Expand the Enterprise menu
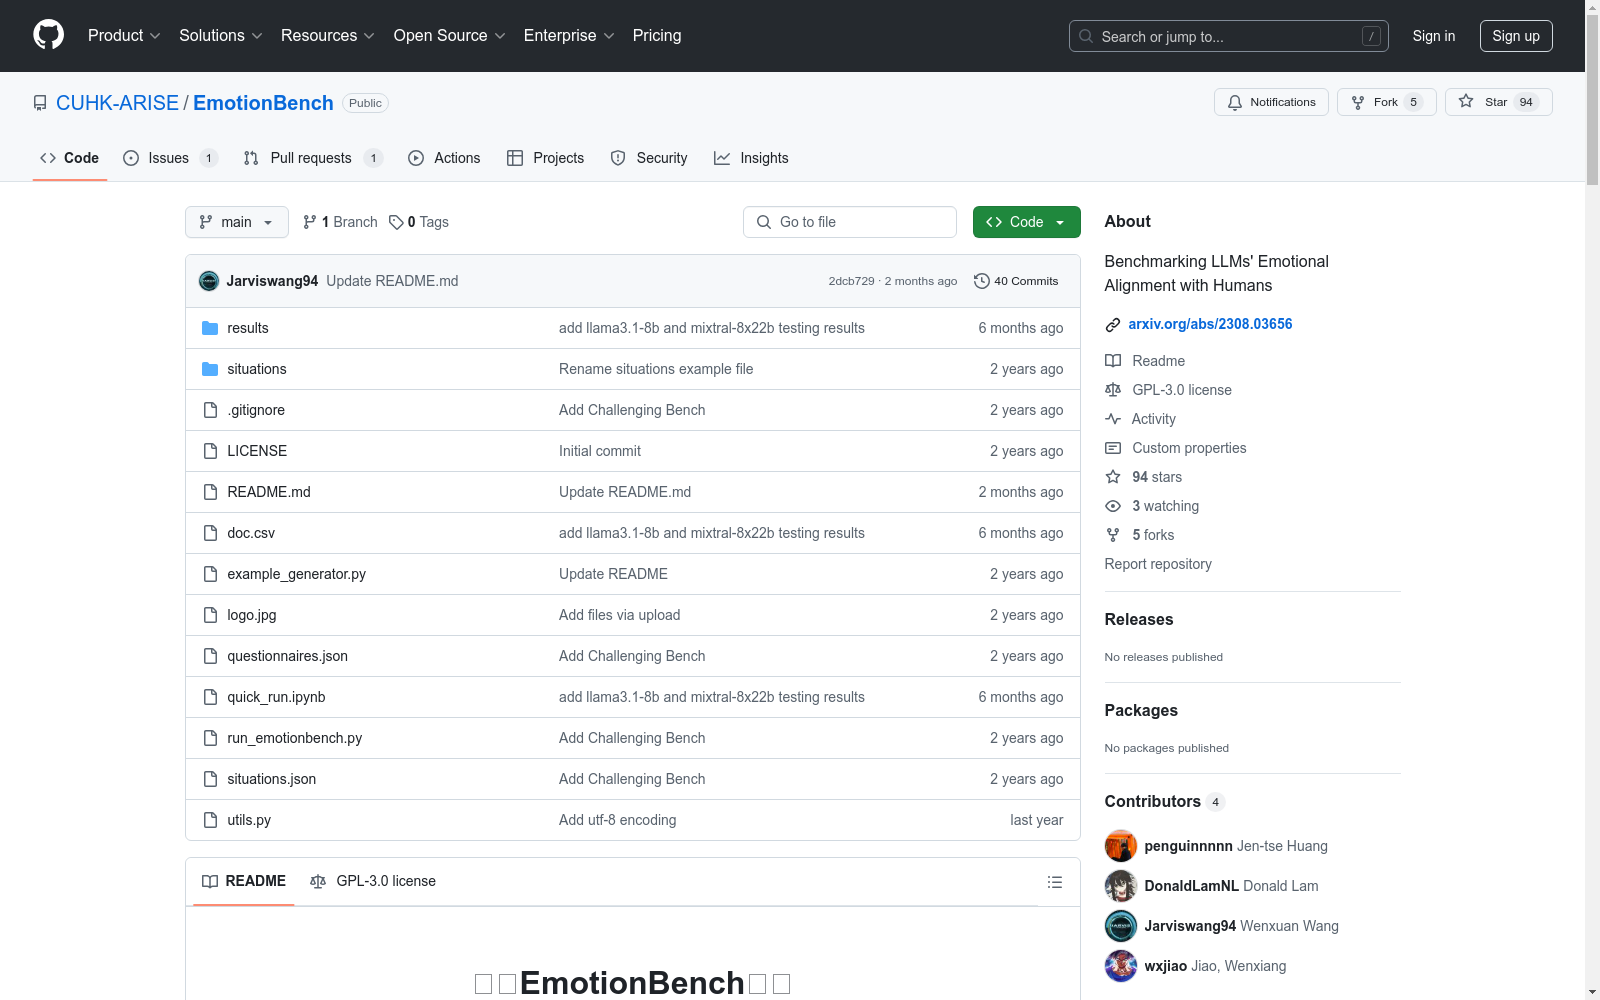Image resolution: width=1600 pixels, height=1000 pixels. tap(569, 36)
